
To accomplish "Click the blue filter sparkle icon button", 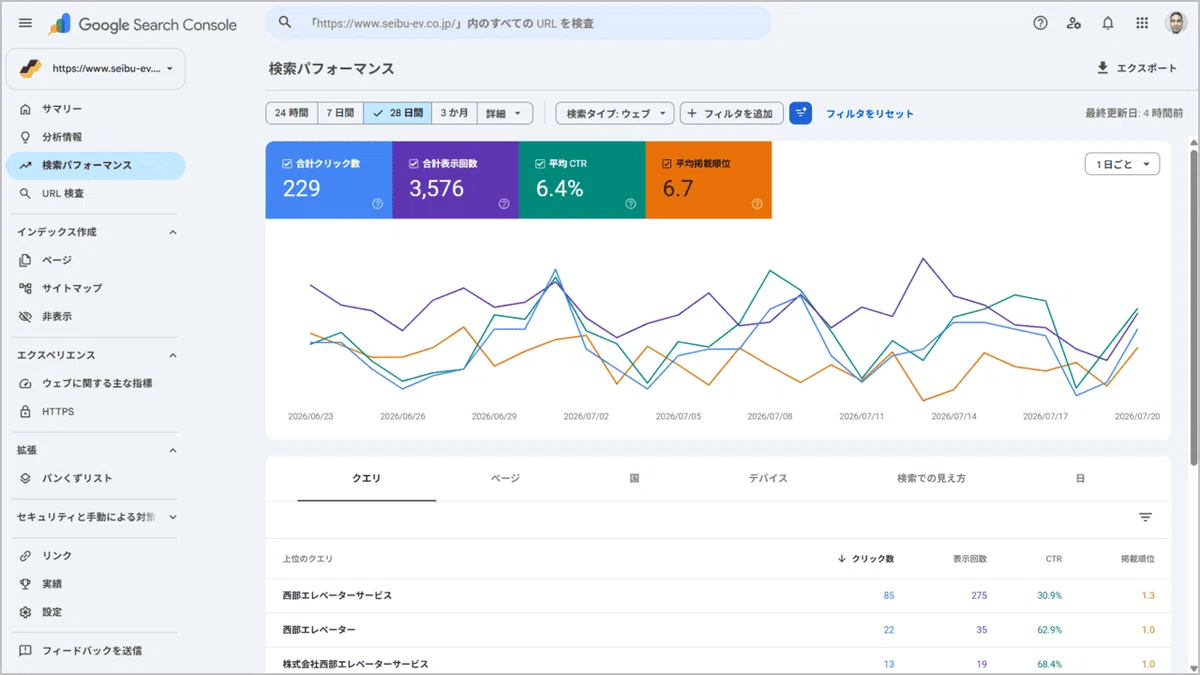I will point(800,113).
